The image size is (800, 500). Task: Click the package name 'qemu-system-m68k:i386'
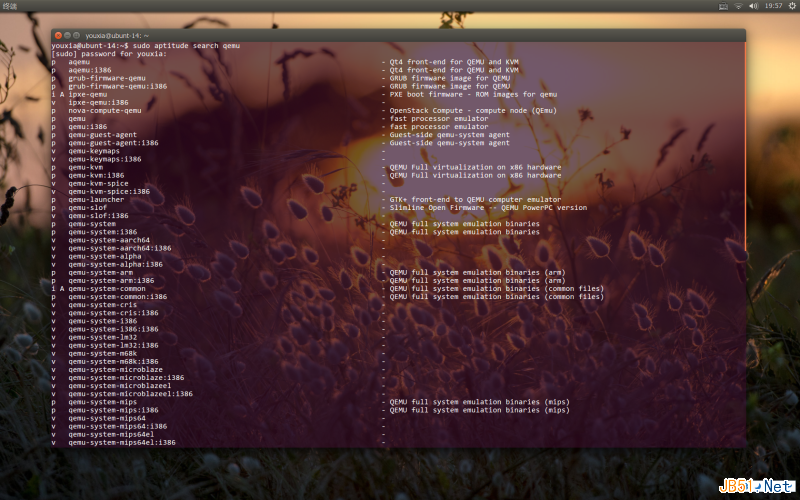tap(113, 362)
